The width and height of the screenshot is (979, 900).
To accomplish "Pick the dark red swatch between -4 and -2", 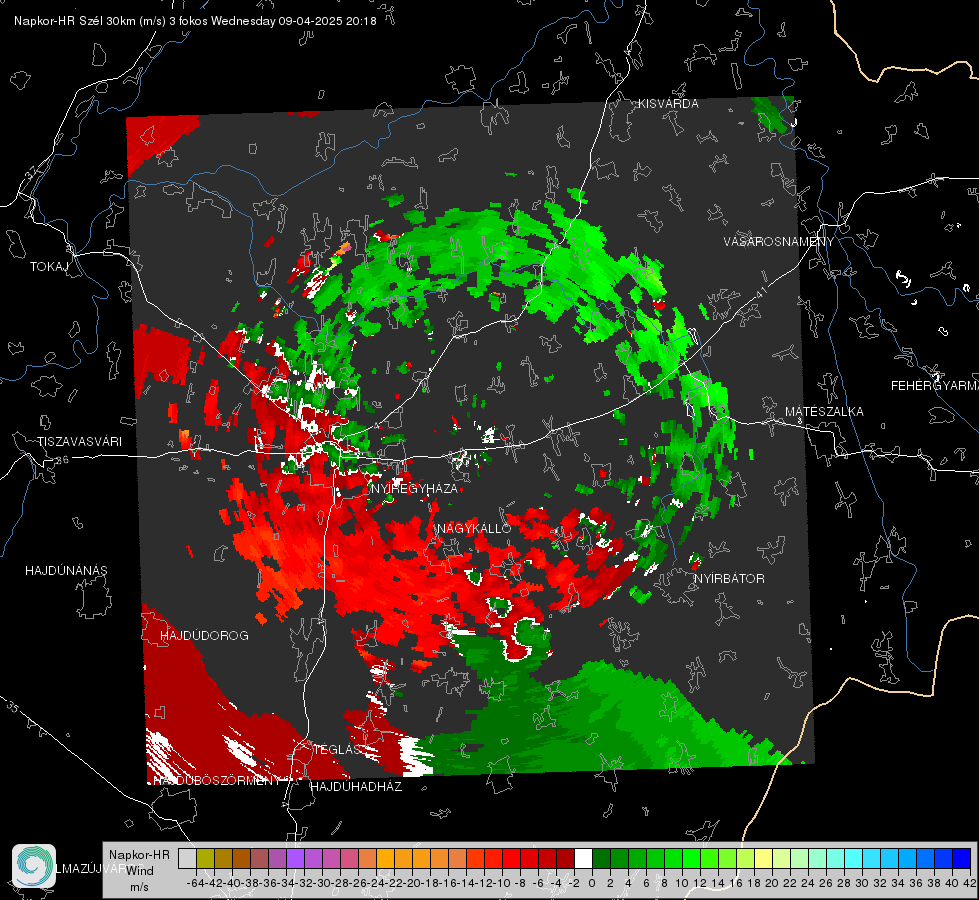I will (x=565, y=859).
